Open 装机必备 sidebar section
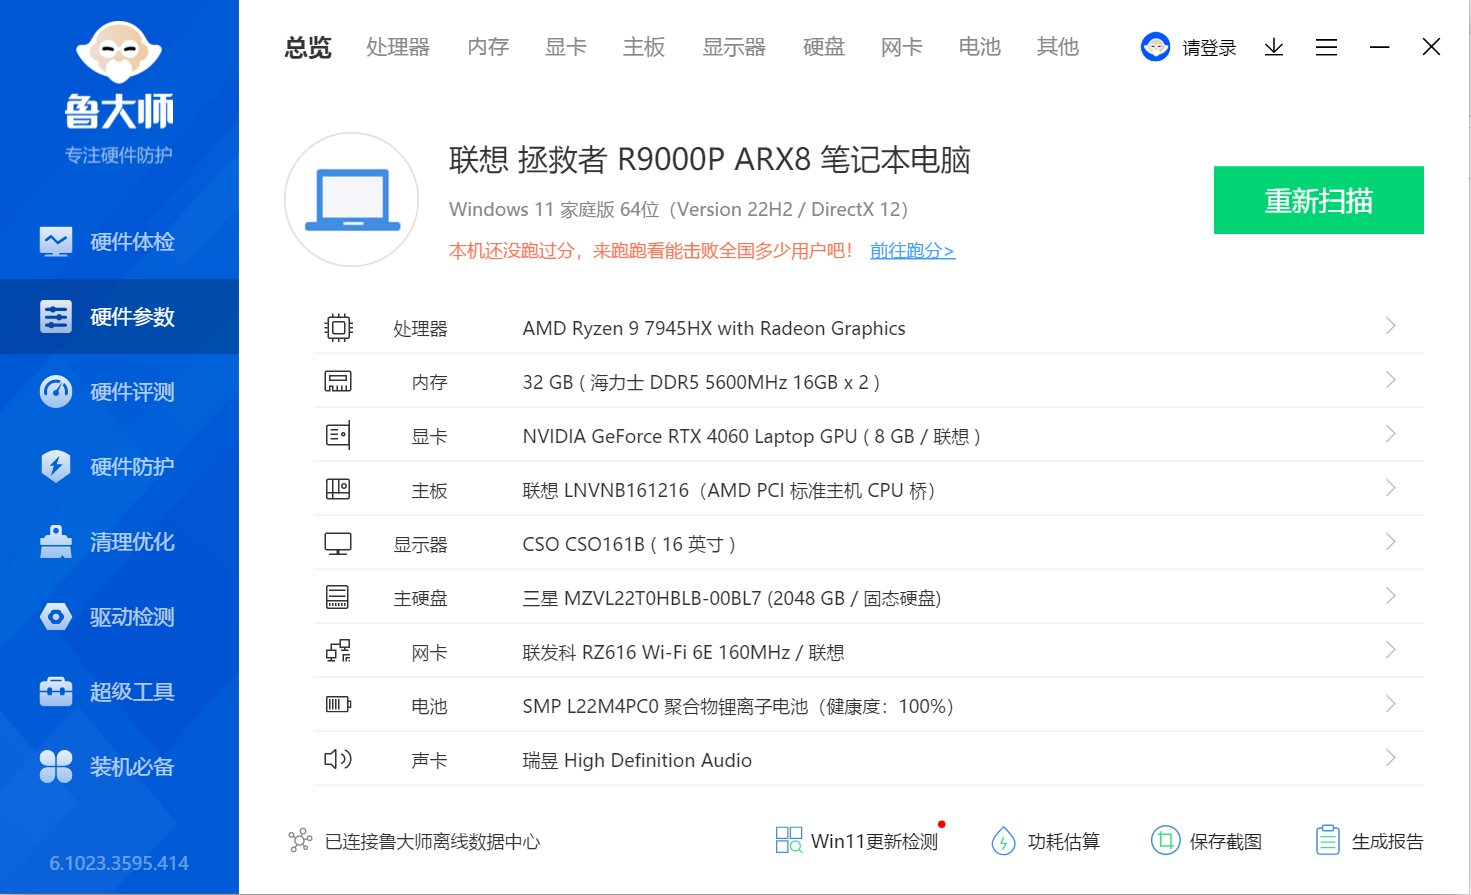The width and height of the screenshot is (1471, 895). tap(119, 766)
